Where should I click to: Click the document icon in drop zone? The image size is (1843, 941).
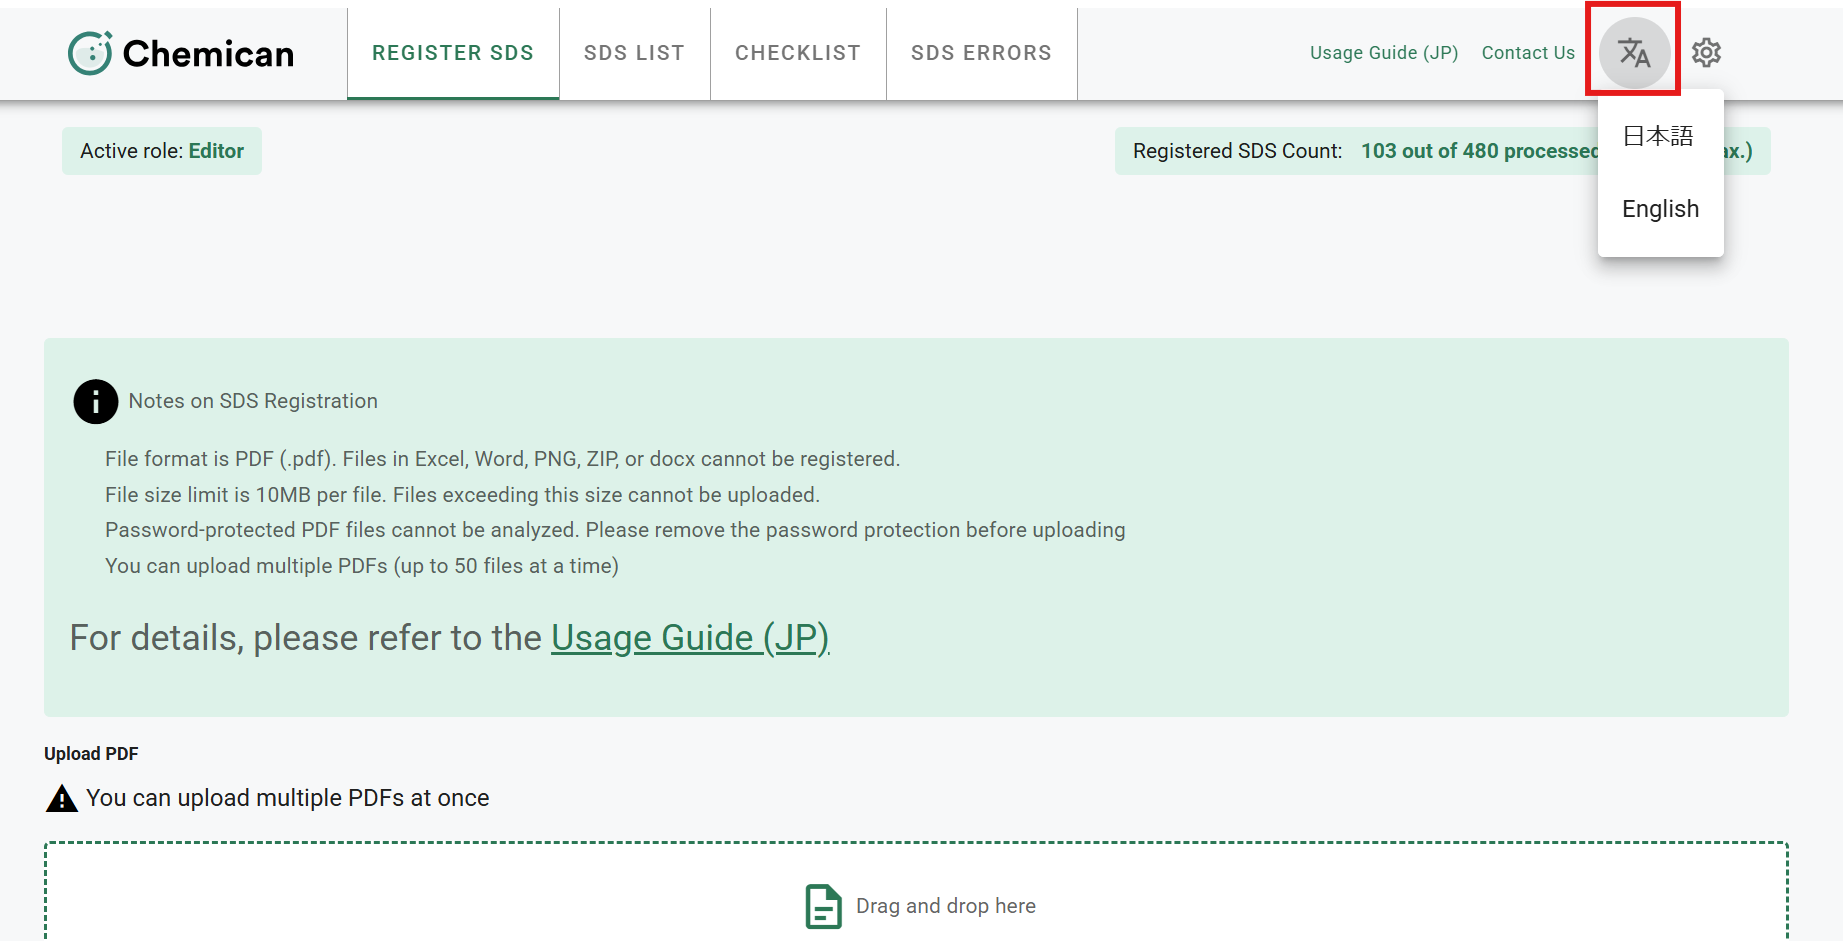pos(823,906)
